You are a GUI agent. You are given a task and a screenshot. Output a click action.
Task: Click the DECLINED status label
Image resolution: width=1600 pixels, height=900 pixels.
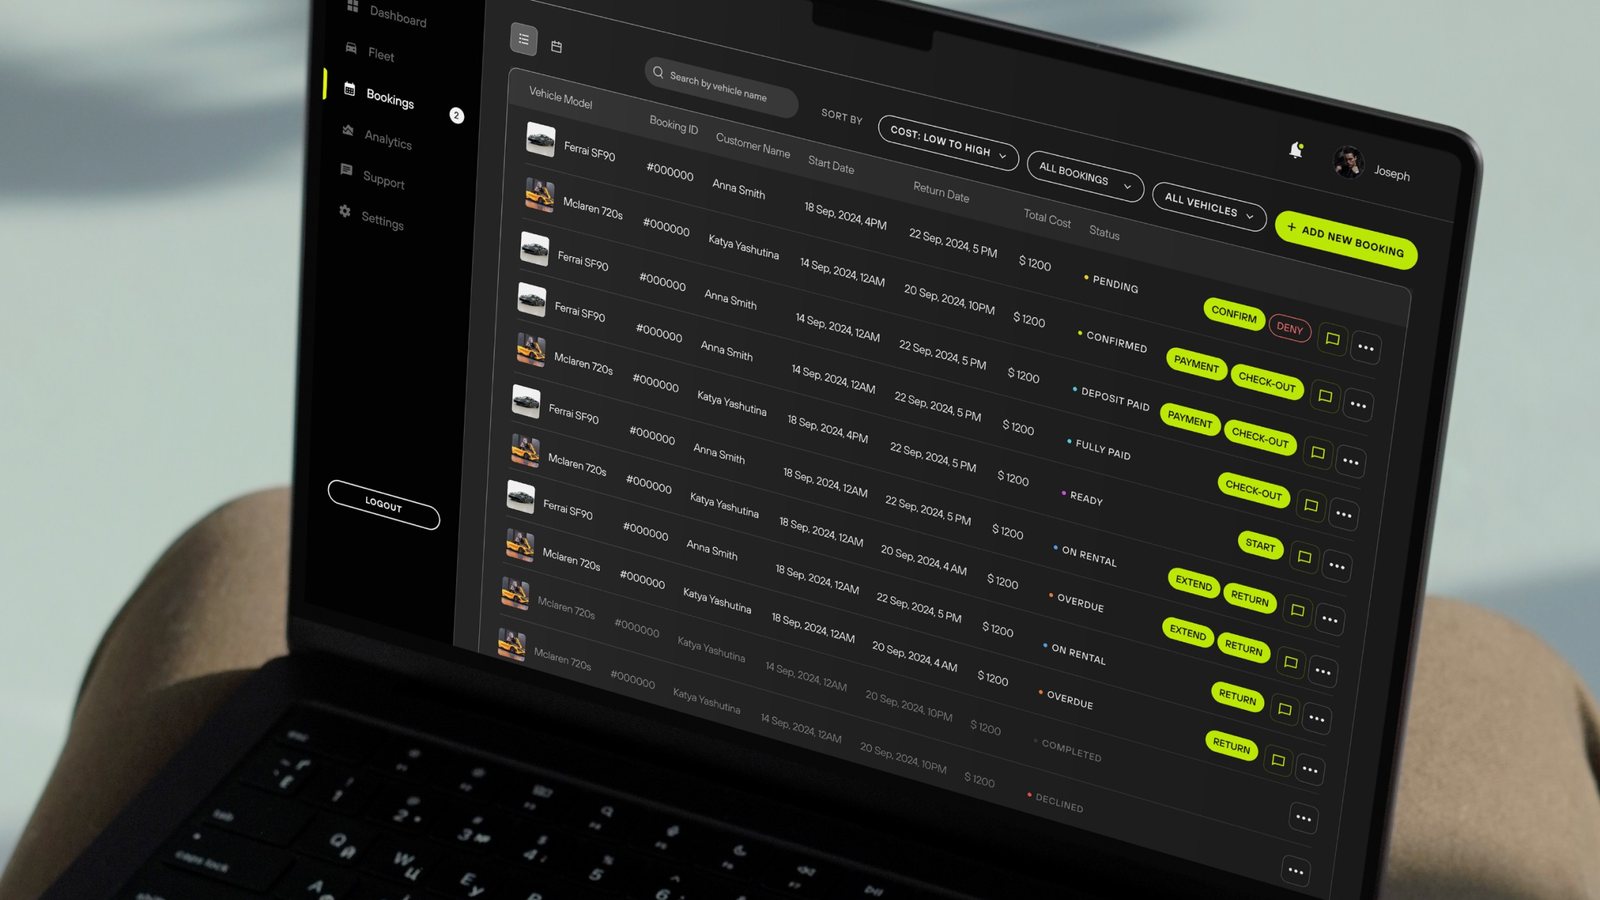click(x=1055, y=802)
